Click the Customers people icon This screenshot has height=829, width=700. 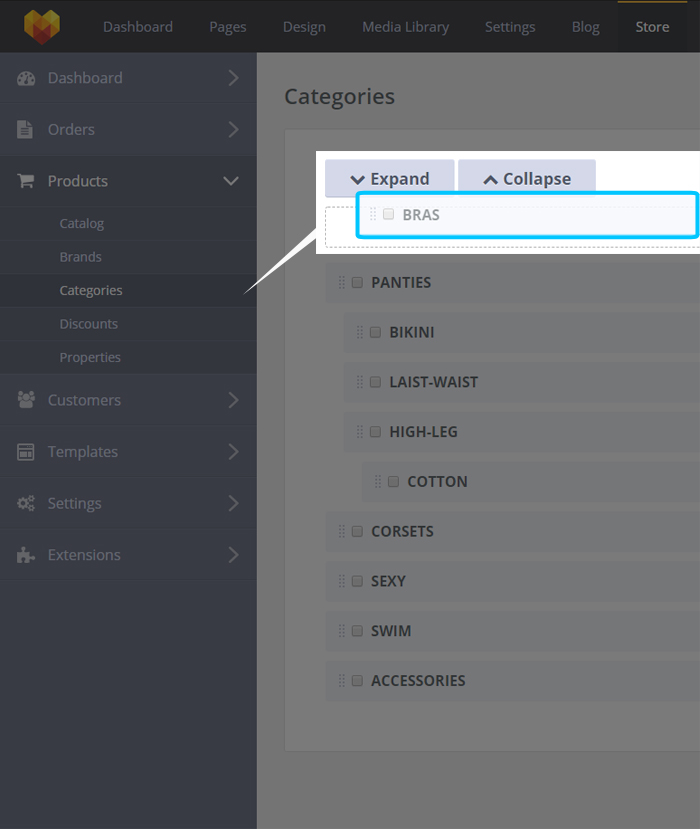(x=26, y=400)
